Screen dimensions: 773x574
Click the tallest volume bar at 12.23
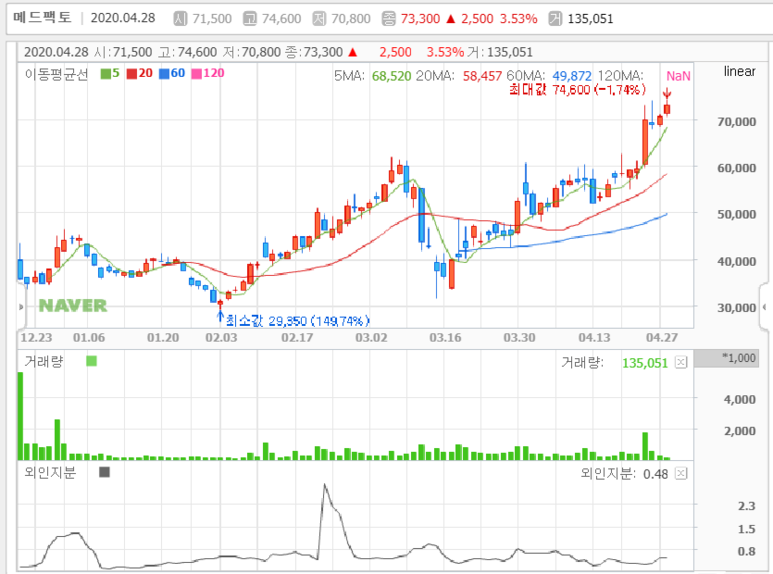21,416
